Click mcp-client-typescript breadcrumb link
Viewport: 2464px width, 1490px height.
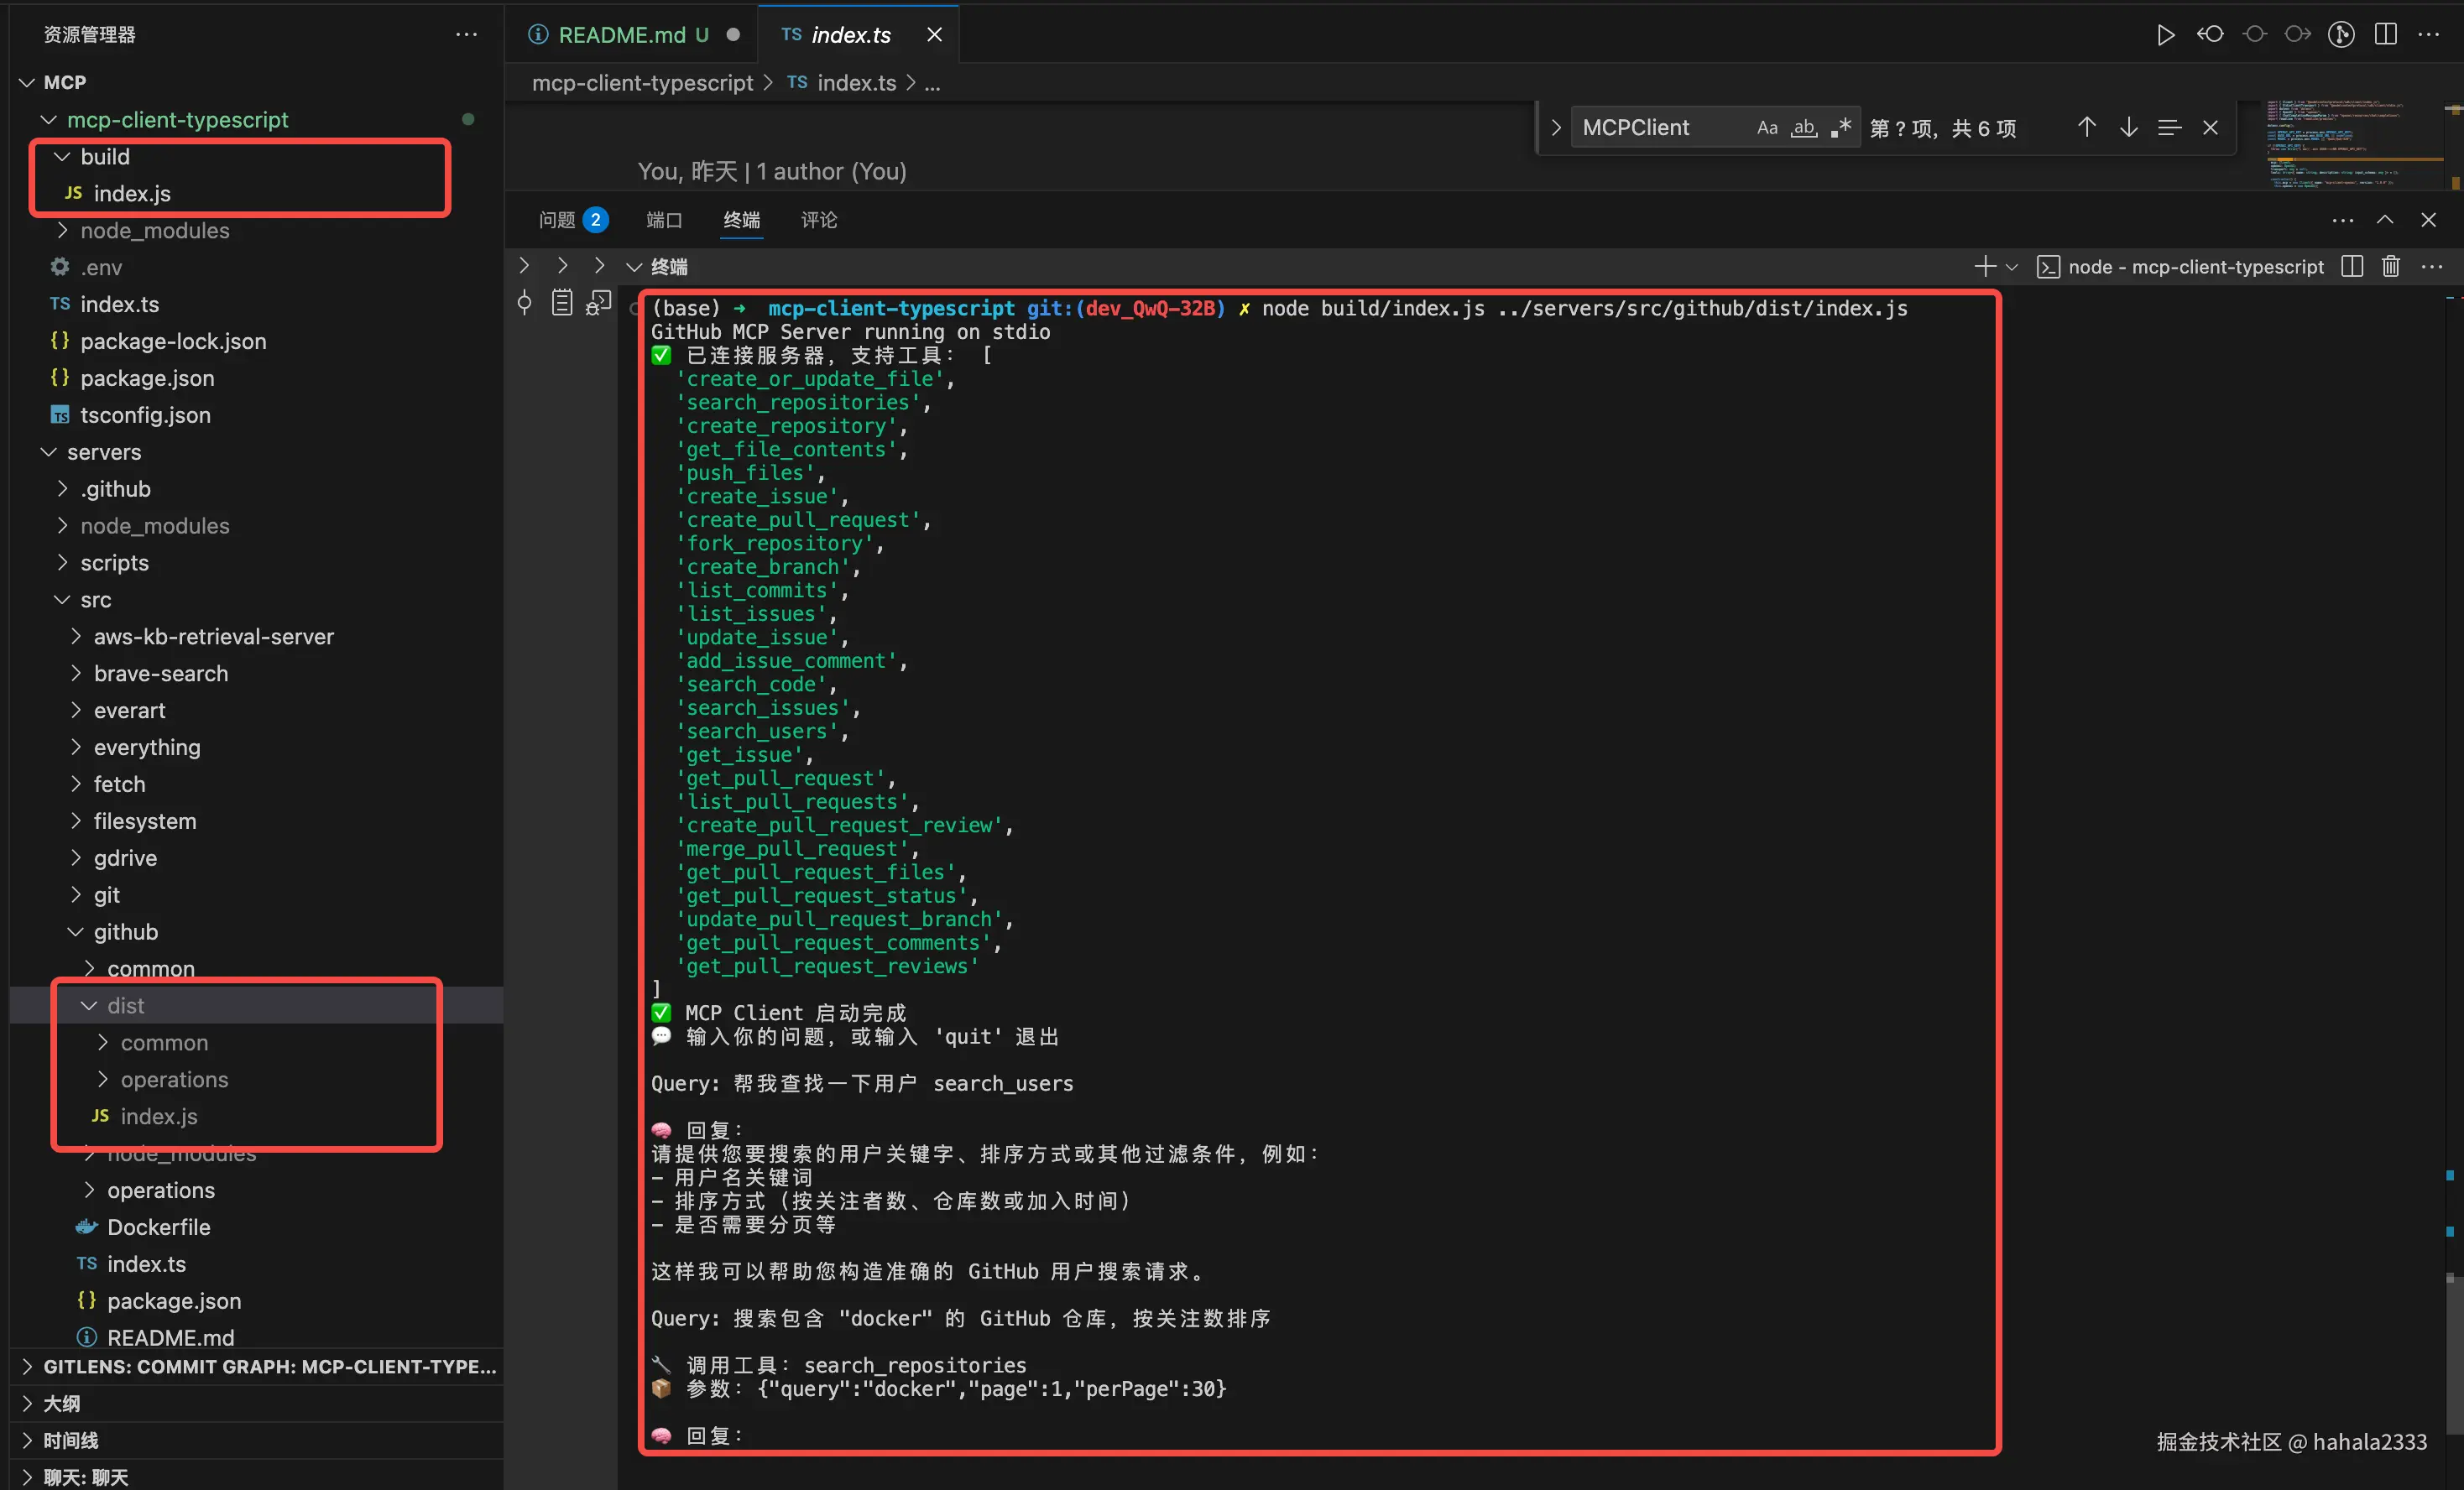click(x=642, y=83)
